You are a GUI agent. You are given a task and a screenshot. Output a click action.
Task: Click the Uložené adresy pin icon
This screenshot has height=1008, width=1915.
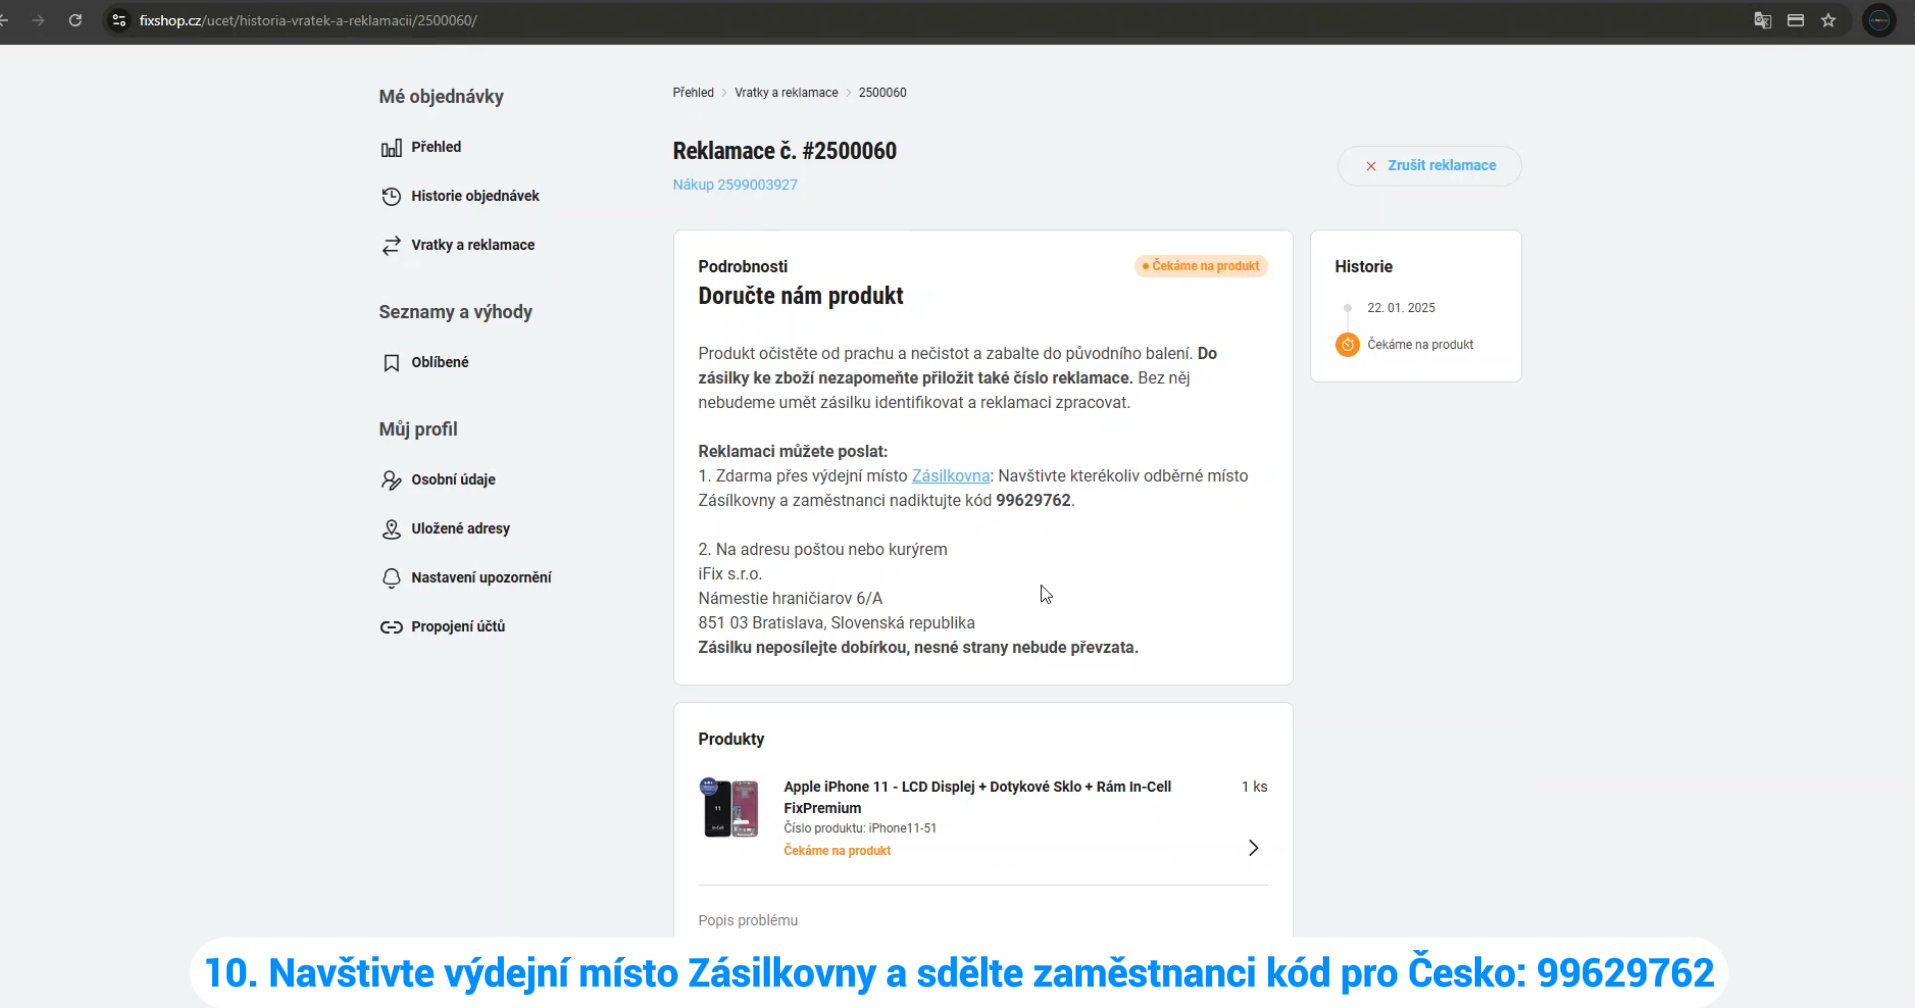(x=391, y=529)
